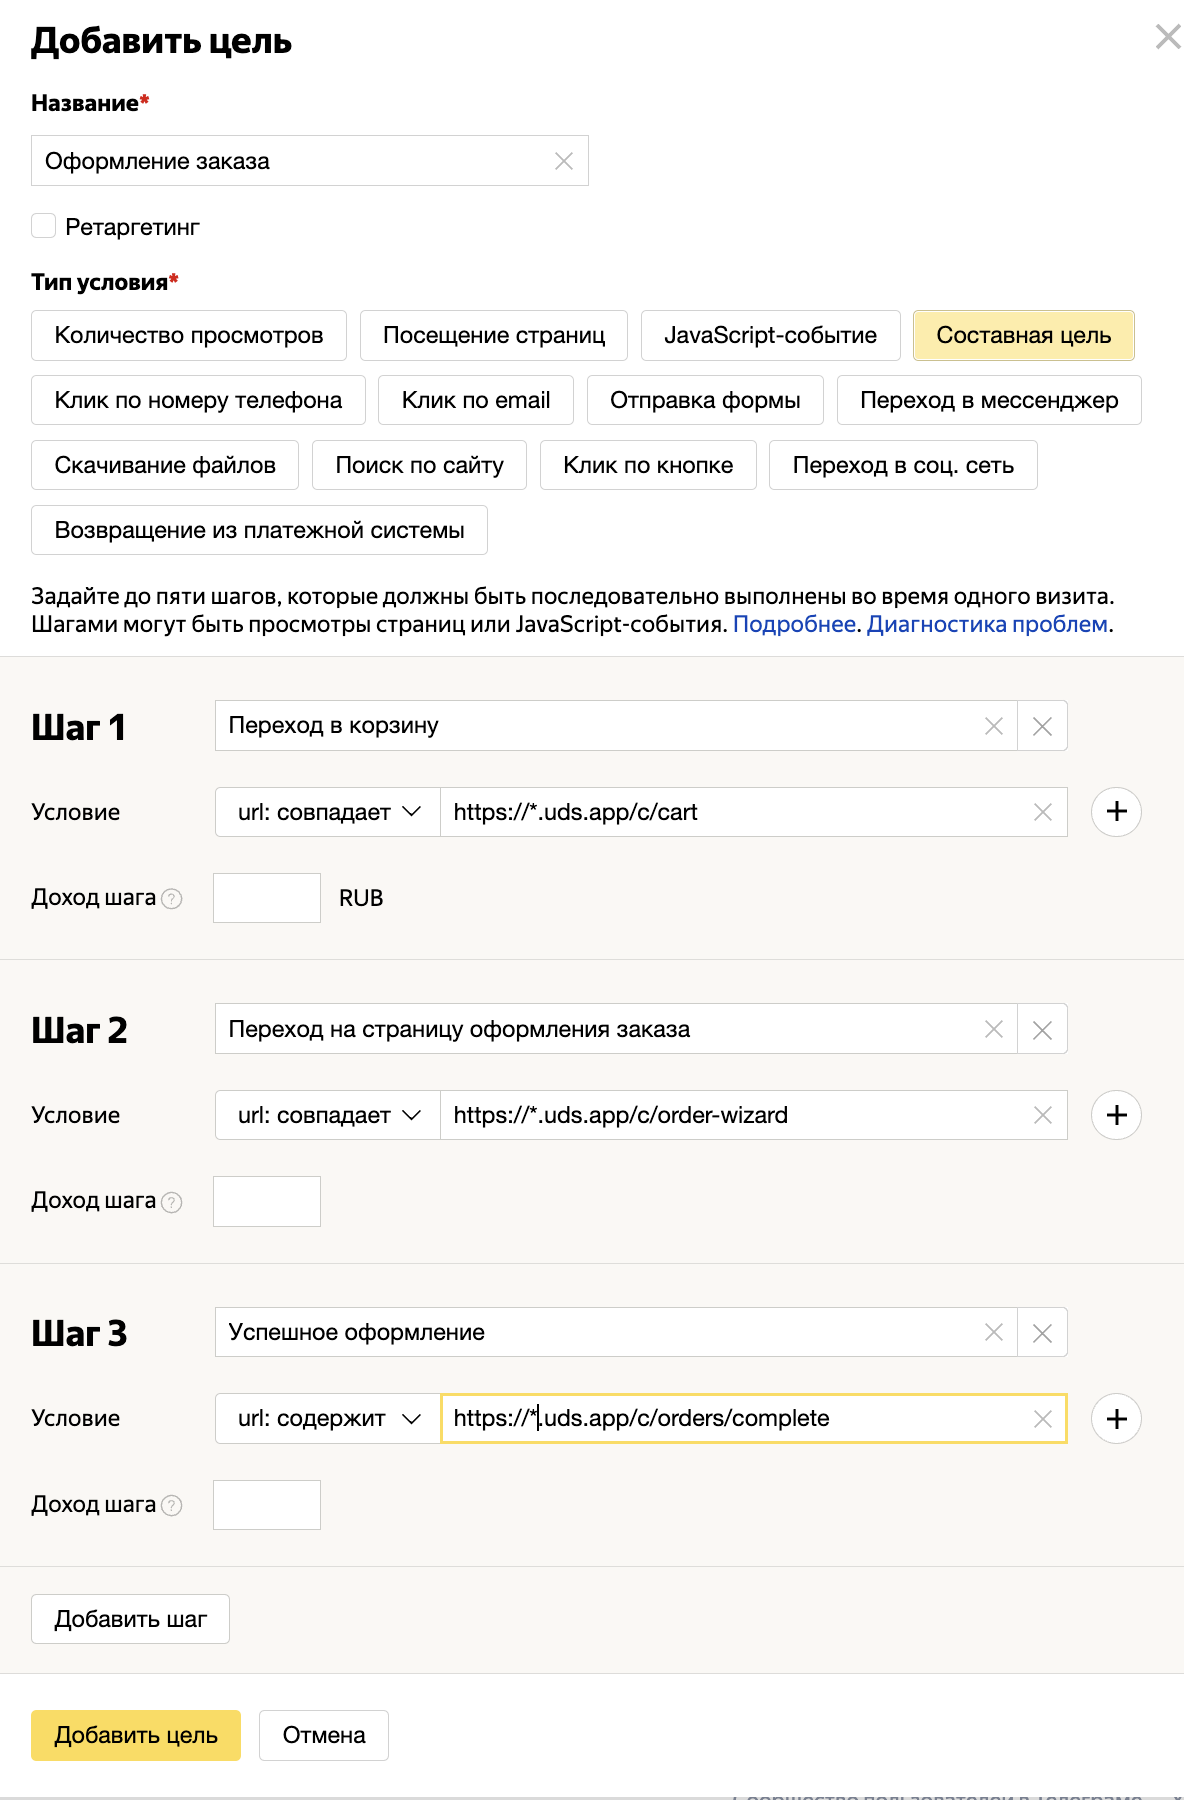The width and height of the screenshot is (1184, 1800).
Task: Expand Step 2 url: совпадает dropdown
Action: pyautogui.click(x=328, y=1115)
